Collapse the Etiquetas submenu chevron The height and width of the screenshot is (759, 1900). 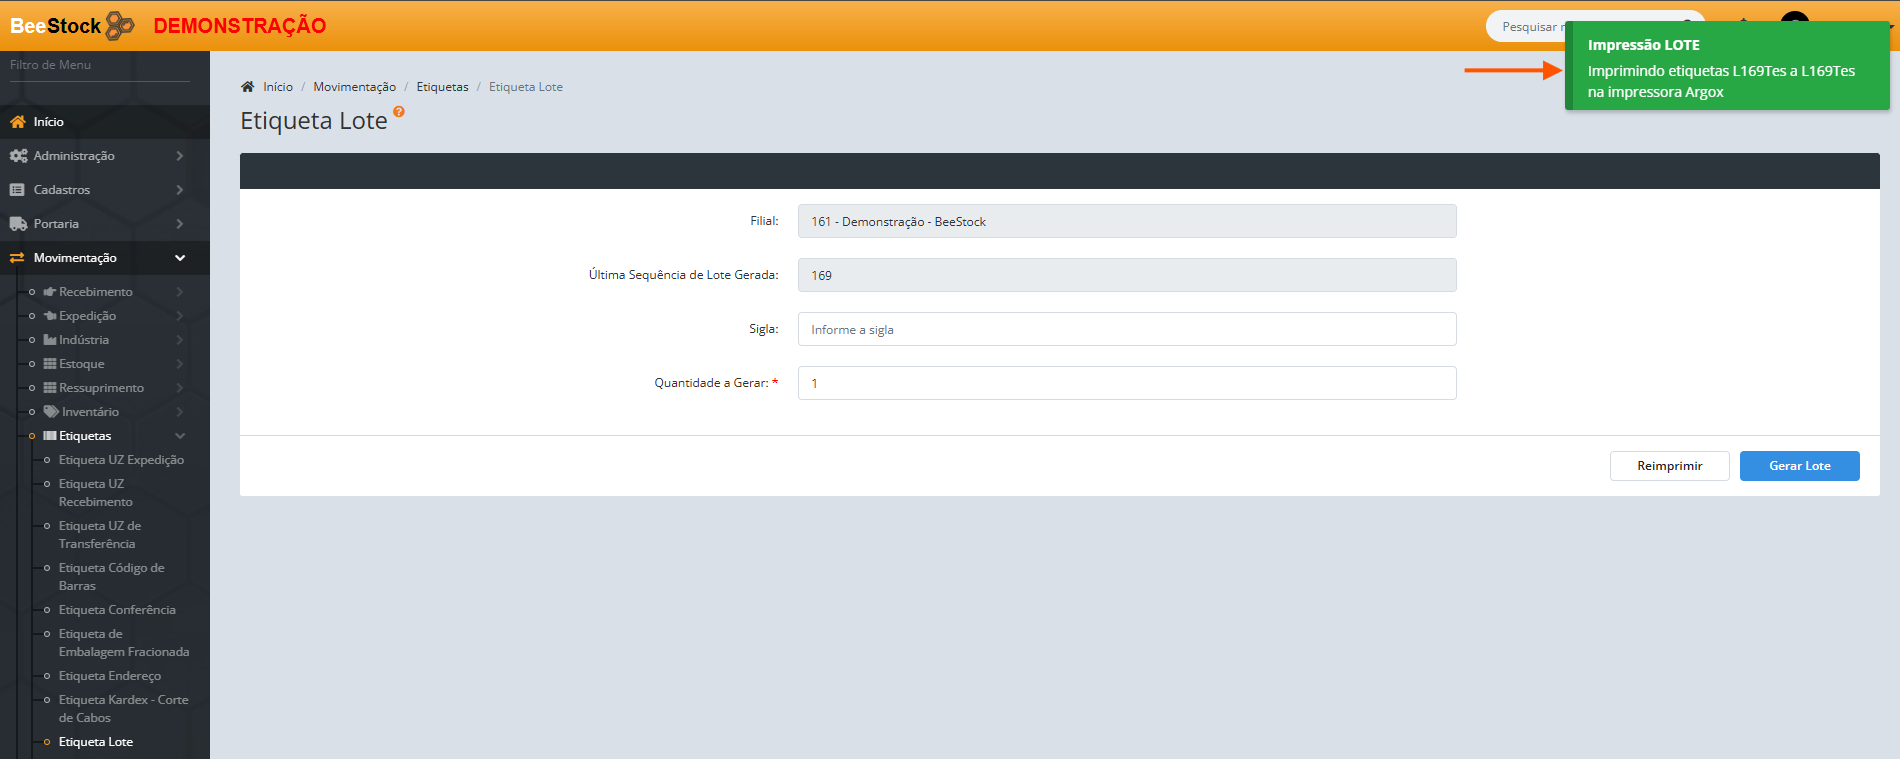180,436
